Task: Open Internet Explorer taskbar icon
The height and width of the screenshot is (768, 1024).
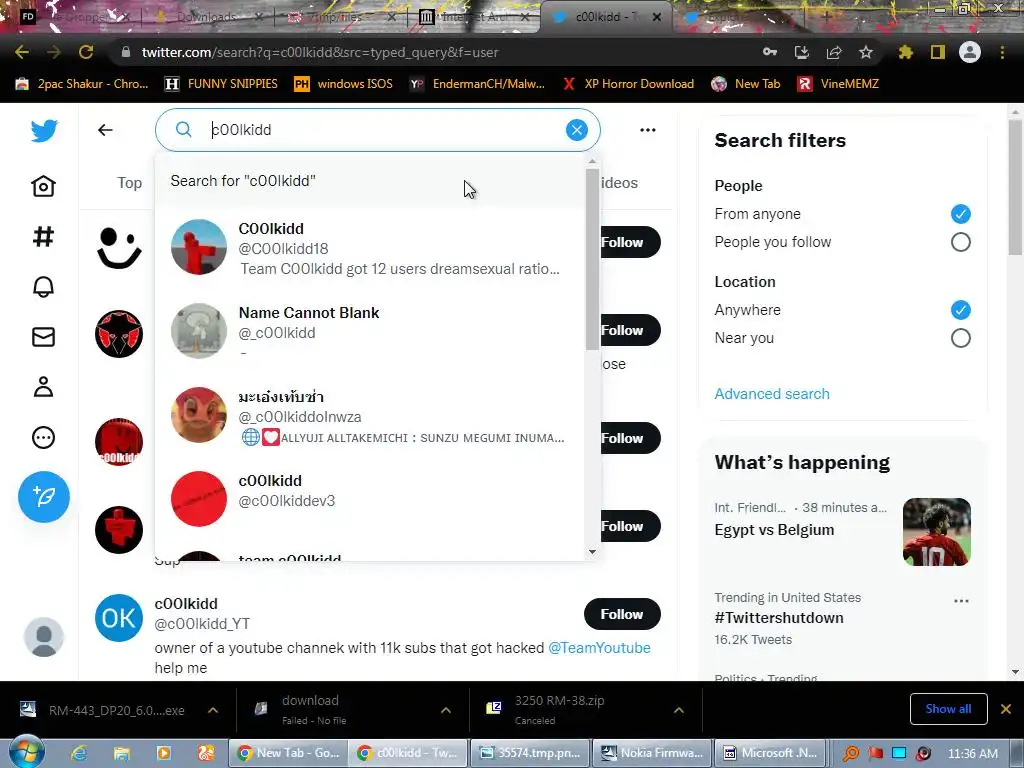Action: [x=79, y=753]
